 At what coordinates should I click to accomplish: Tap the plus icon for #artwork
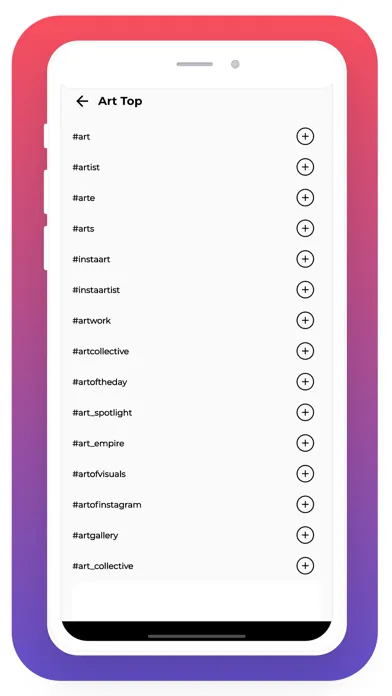click(305, 320)
